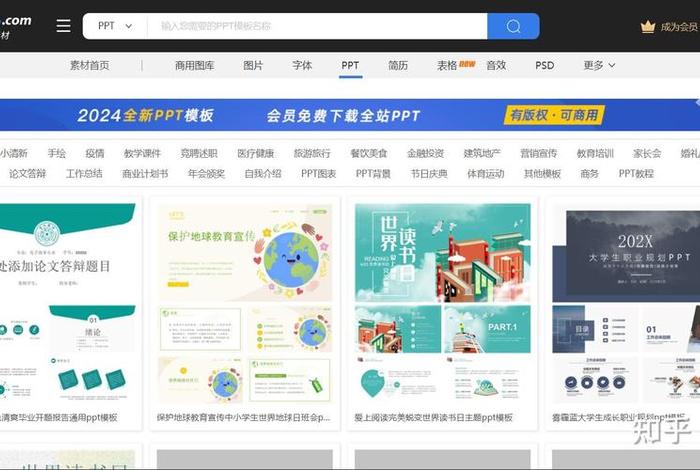Viewport: 700px width, 470px height.
Task: Filter by 体育运动 category
Action: coord(486,173)
